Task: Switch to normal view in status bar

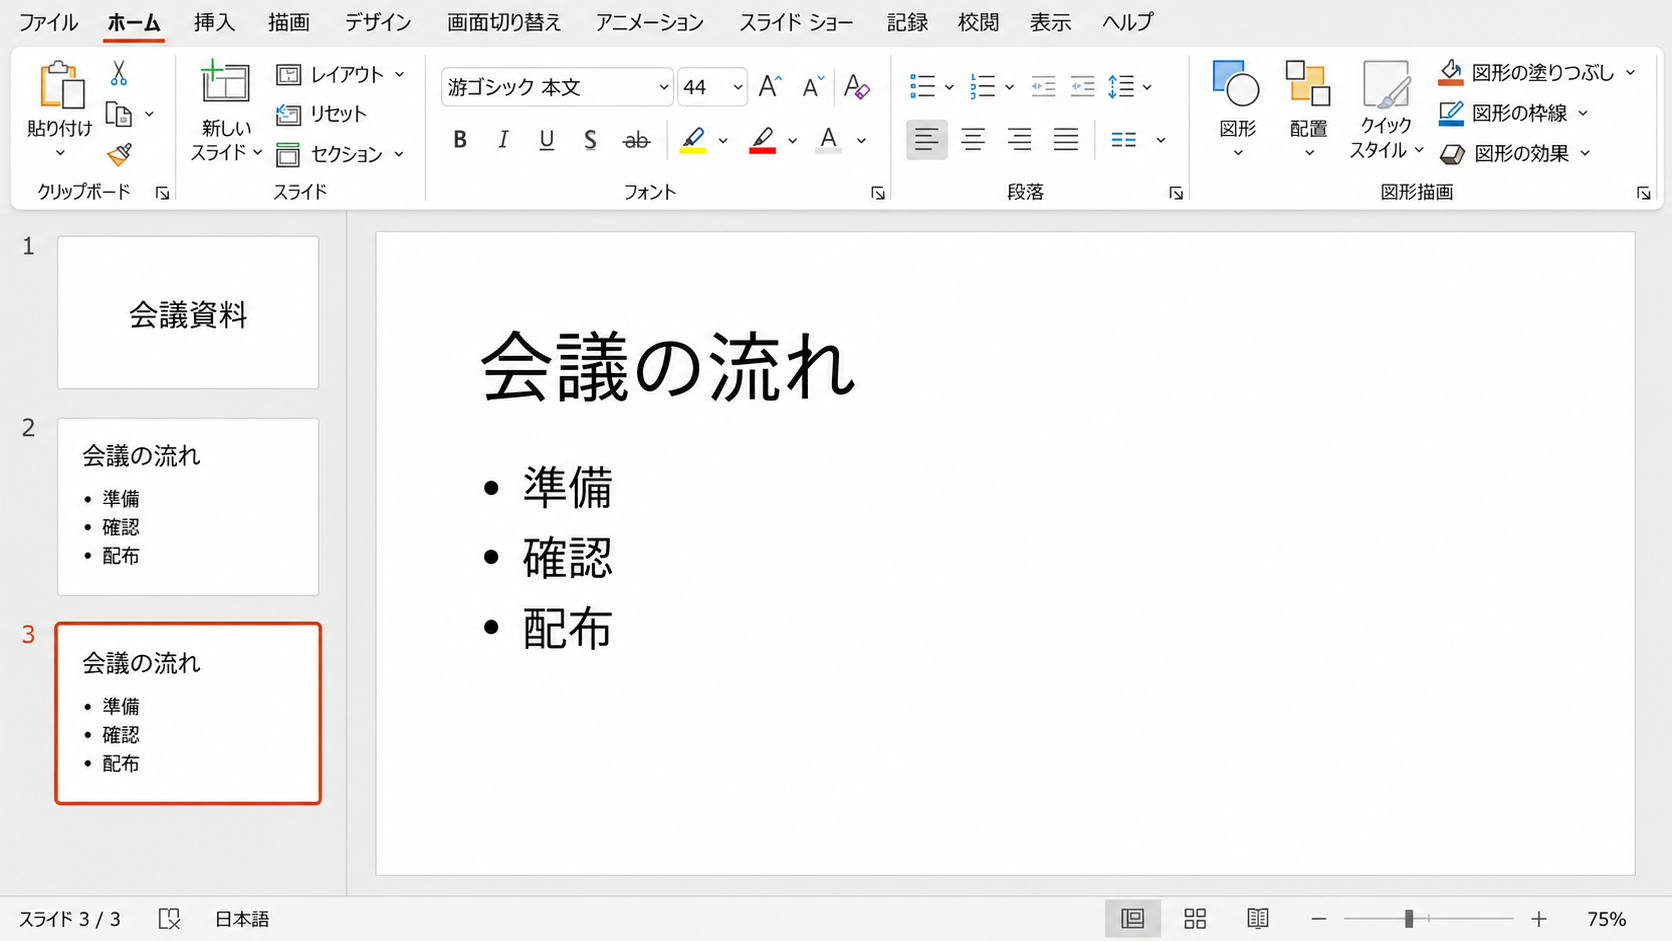Action: click(1133, 919)
